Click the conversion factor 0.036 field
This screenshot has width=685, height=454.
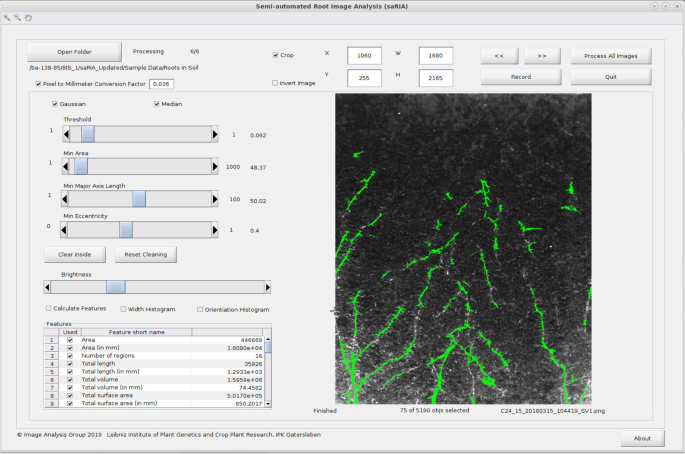point(161,84)
